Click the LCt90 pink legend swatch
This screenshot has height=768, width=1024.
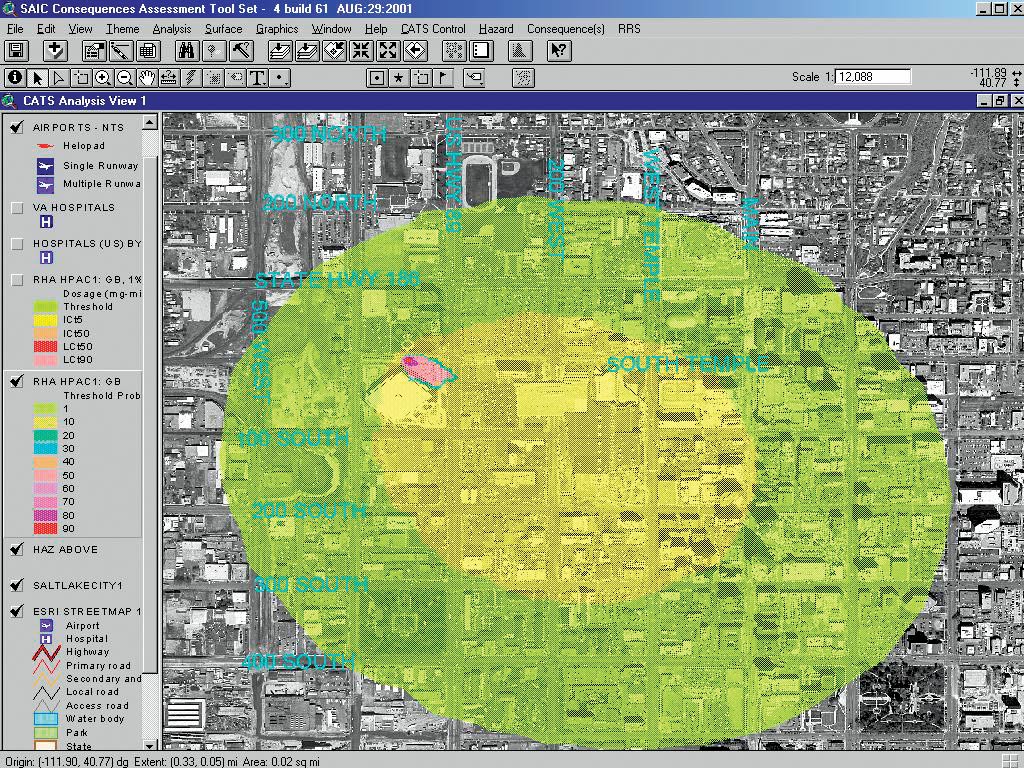coord(45,360)
